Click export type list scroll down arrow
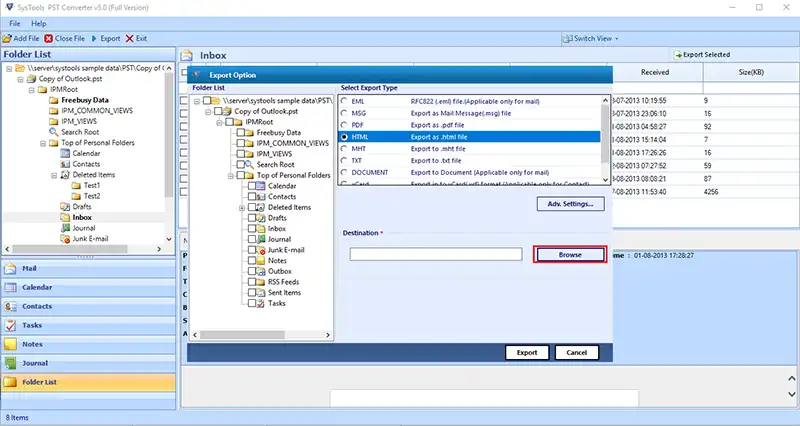Image resolution: width=800 pixels, height=426 pixels. pos(606,180)
